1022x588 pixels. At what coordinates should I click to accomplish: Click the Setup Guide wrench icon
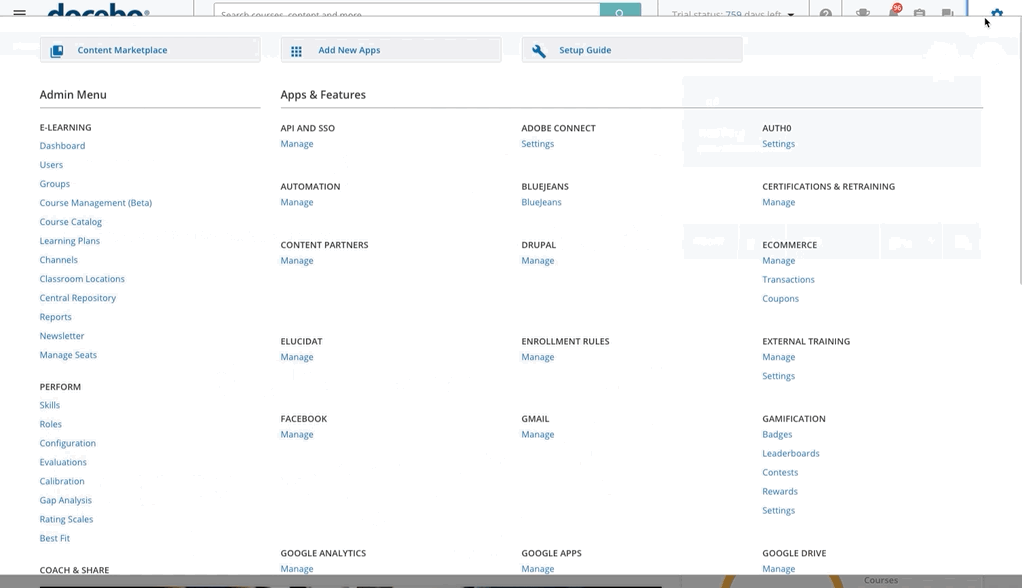539,51
